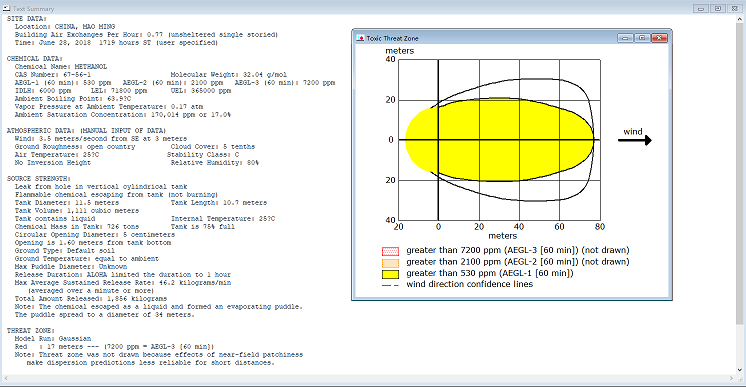Click the orange AEGL-2 legend swatch
Screen dimensions: 746x387
(390, 262)
